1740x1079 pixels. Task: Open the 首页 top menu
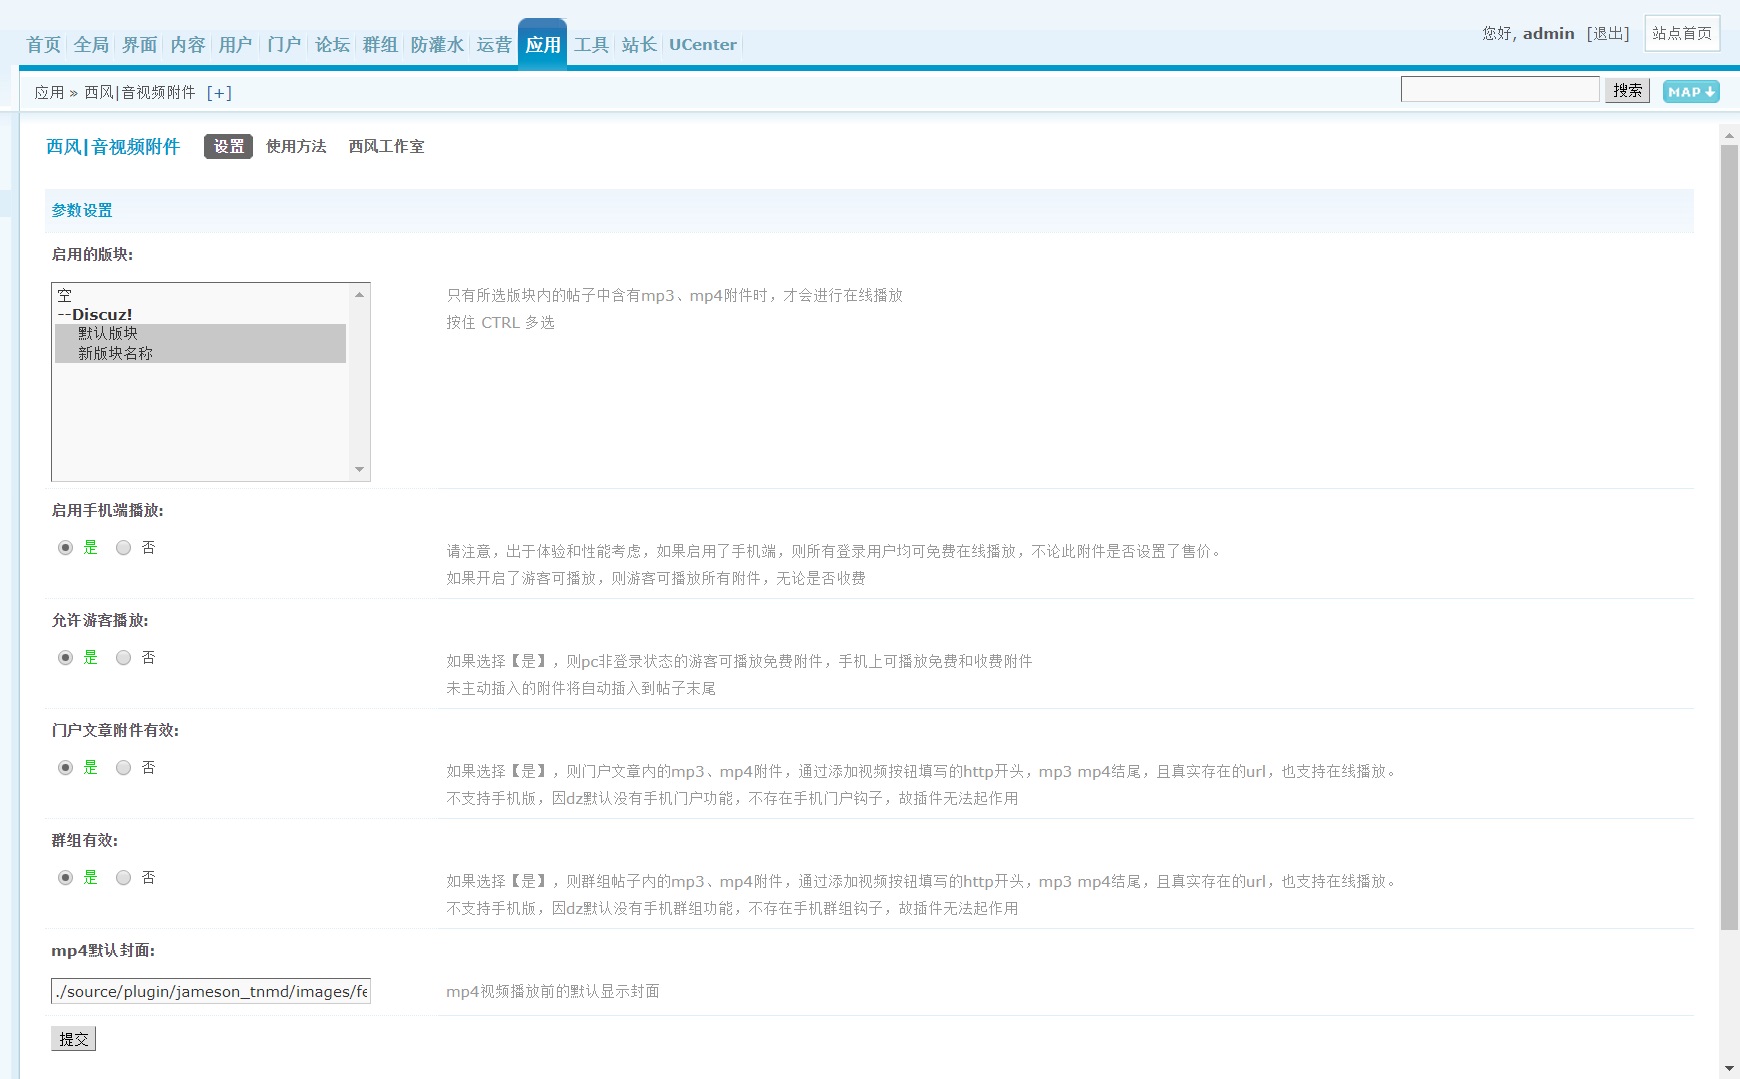pyautogui.click(x=44, y=45)
